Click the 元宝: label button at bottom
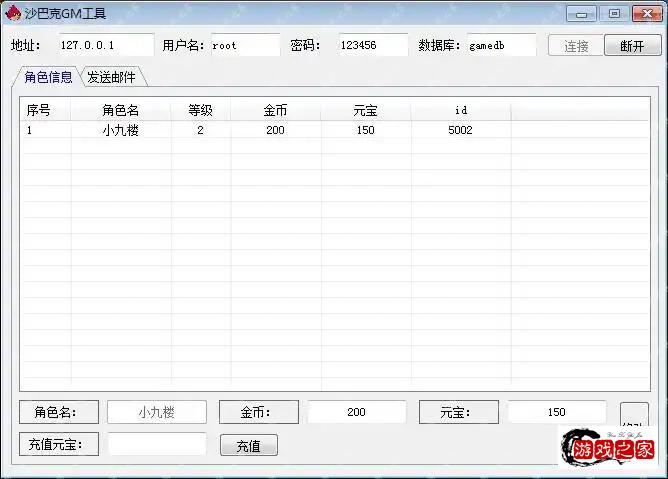The image size is (668, 479). (459, 412)
